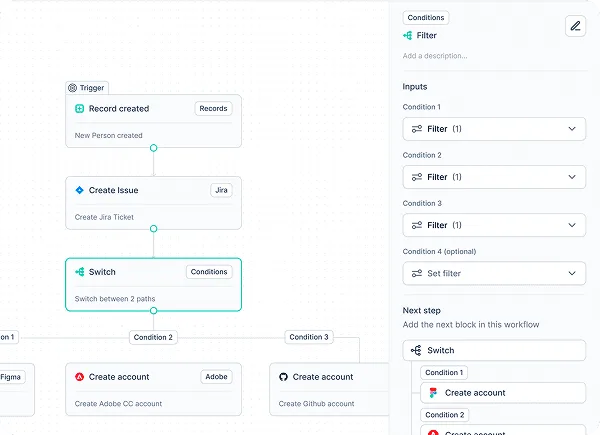Select the Condition 2 branch label on canvas

[x=153, y=337]
